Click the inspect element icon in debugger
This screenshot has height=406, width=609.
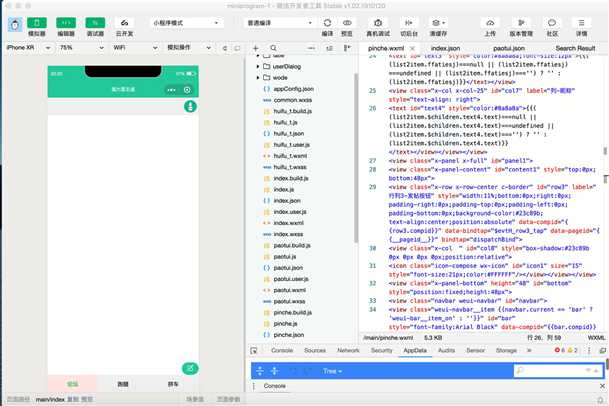click(254, 350)
